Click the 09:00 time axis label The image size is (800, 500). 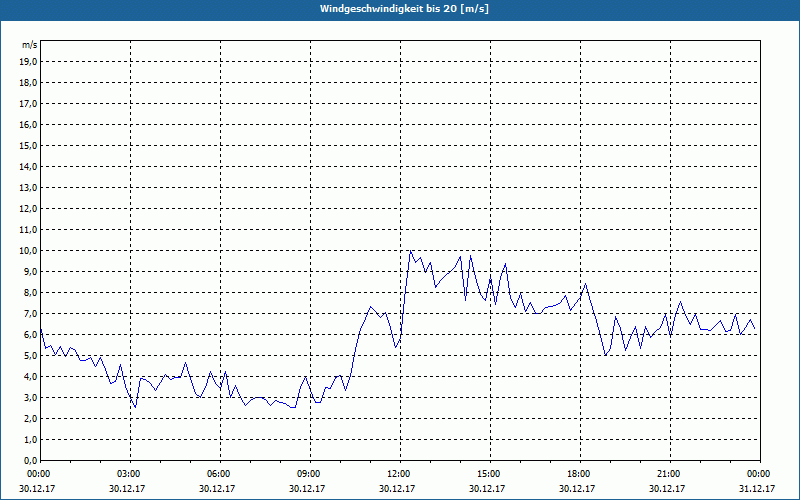(310, 474)
